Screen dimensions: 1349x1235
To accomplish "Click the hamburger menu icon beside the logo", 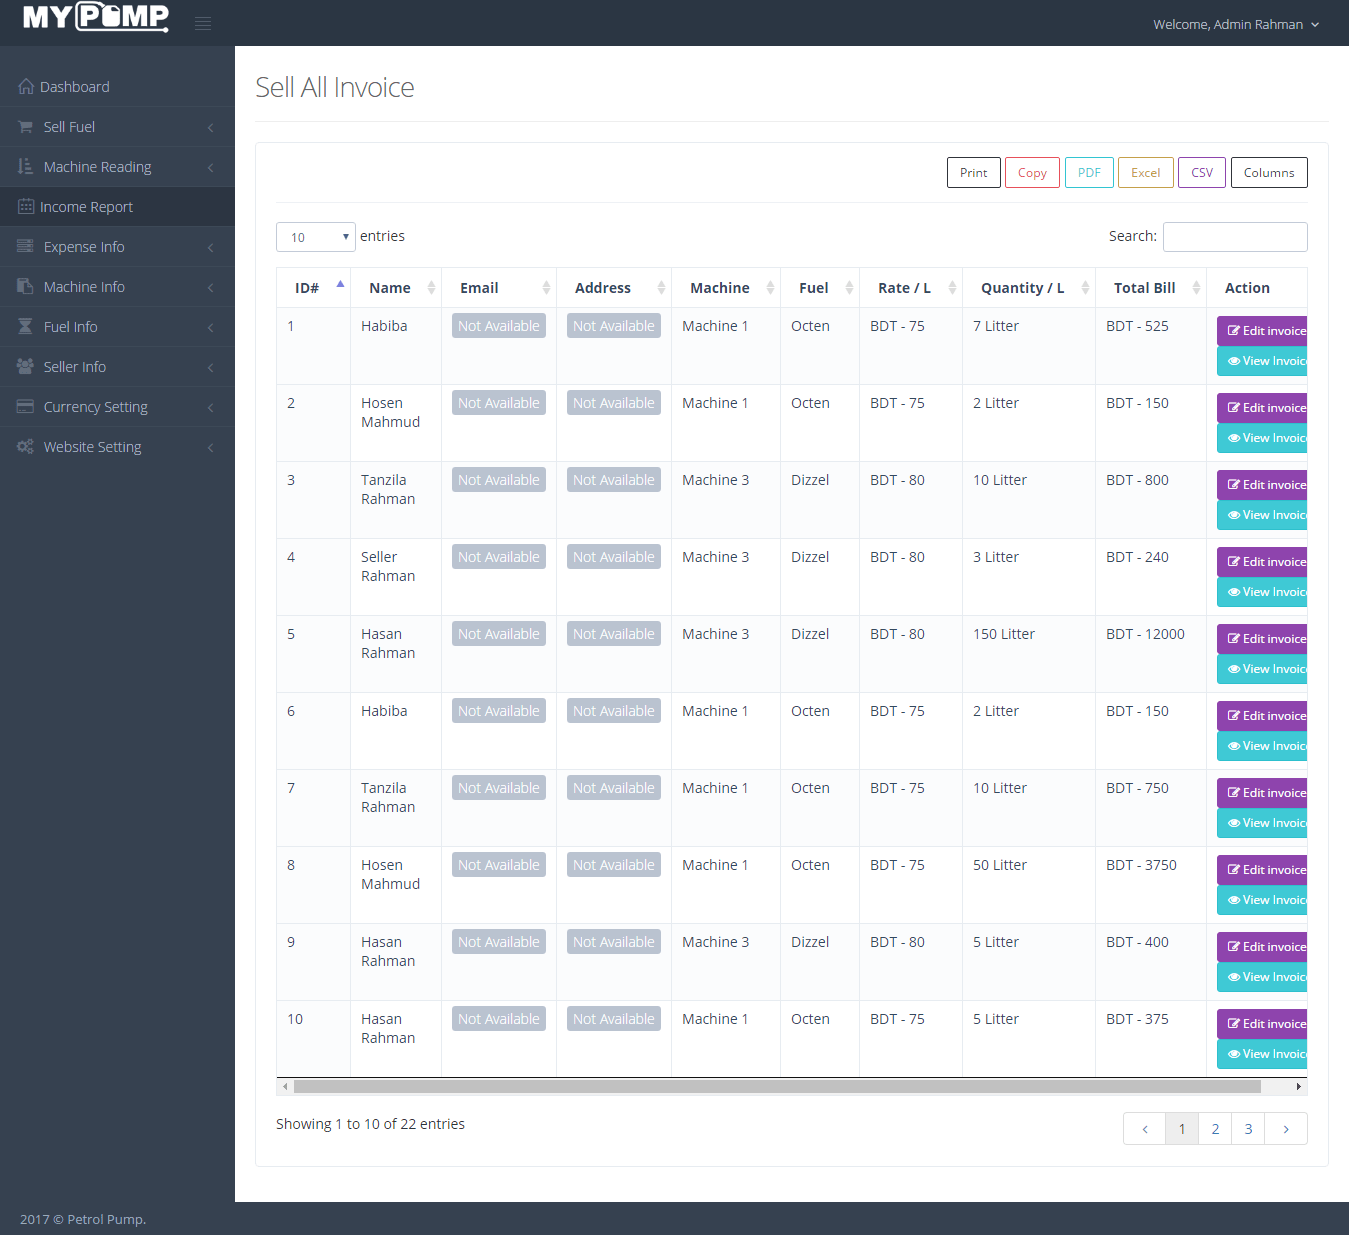I will click(203, 22).
